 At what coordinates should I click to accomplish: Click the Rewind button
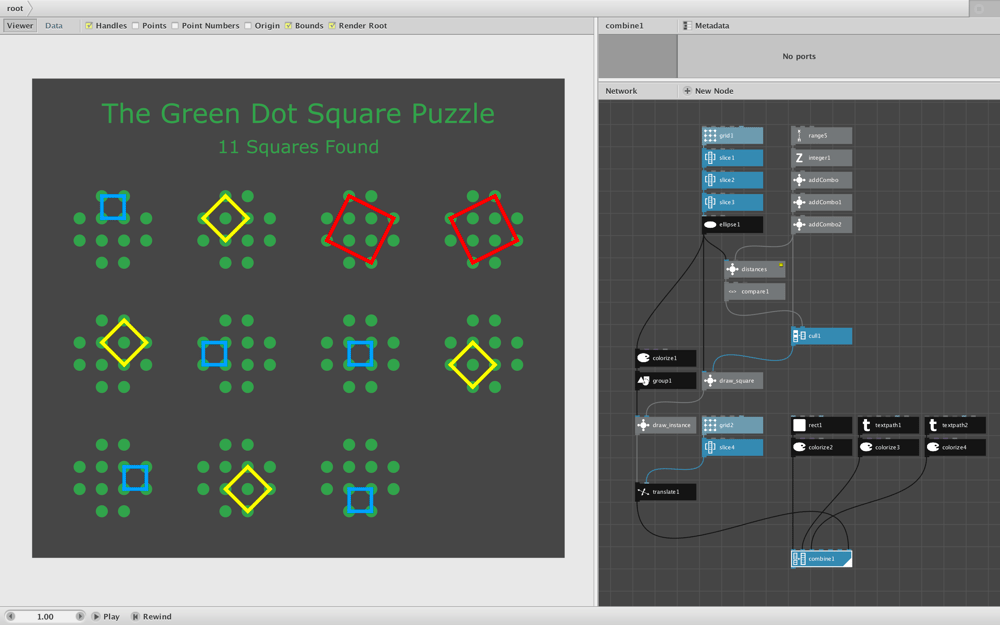point(152,616)
